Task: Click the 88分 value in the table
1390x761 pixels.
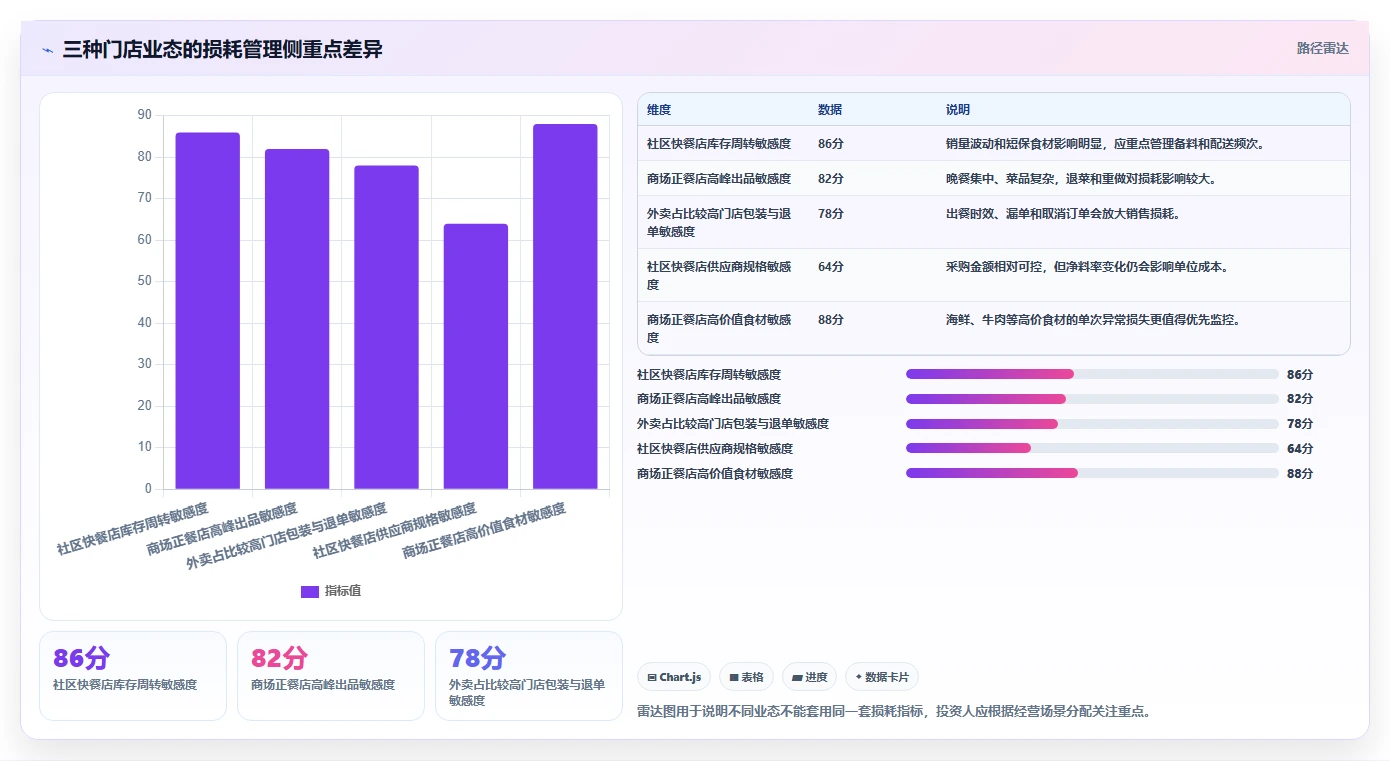Action: click(x=831, y=319)
